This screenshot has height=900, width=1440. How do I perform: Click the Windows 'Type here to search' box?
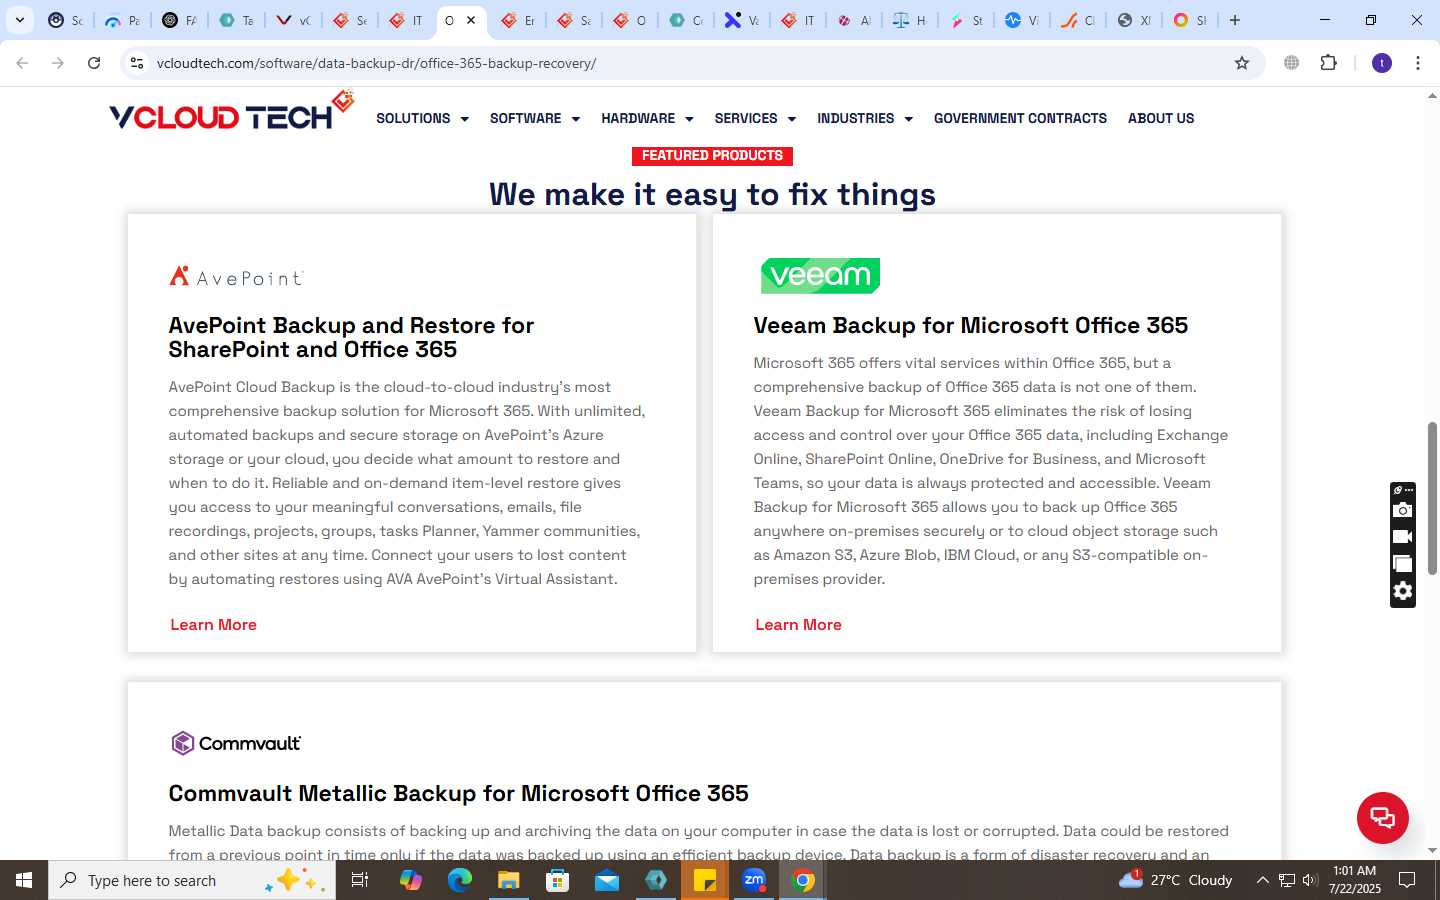pyautogui.click(x=192, y=880)
